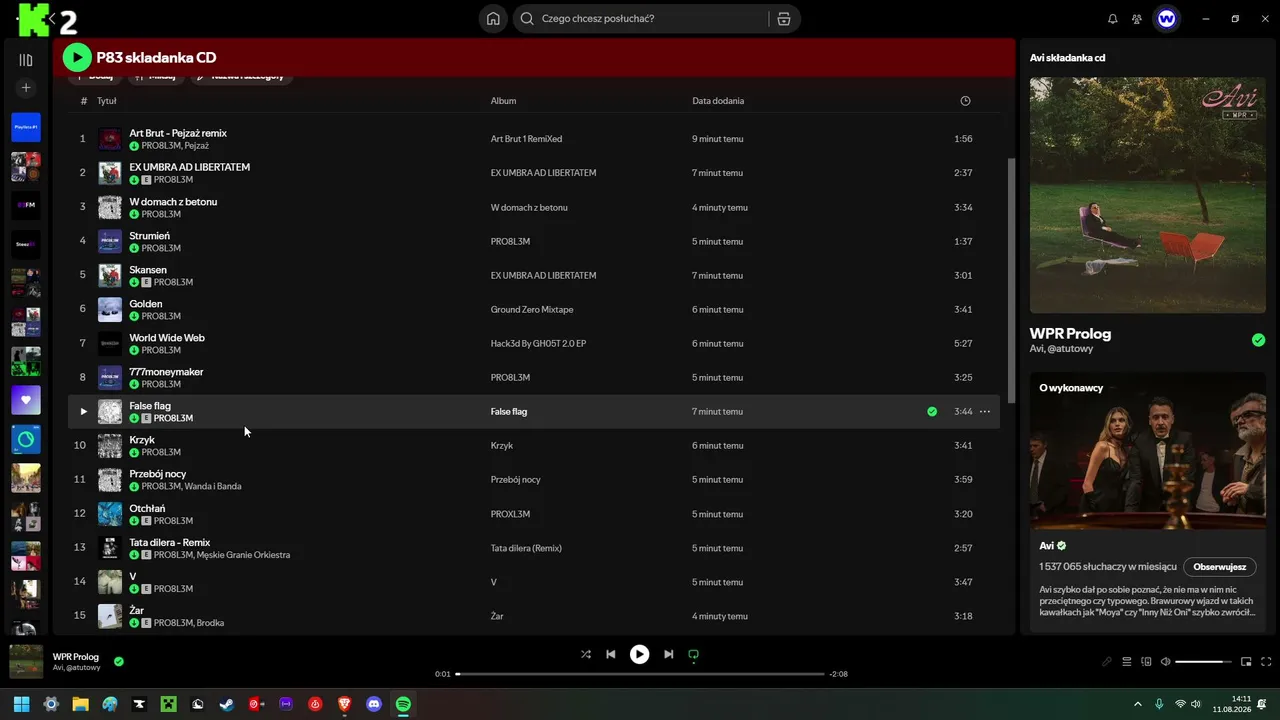Switch to full screen player view
This screenshot has width=1280, height=720.
[1266, 662]
